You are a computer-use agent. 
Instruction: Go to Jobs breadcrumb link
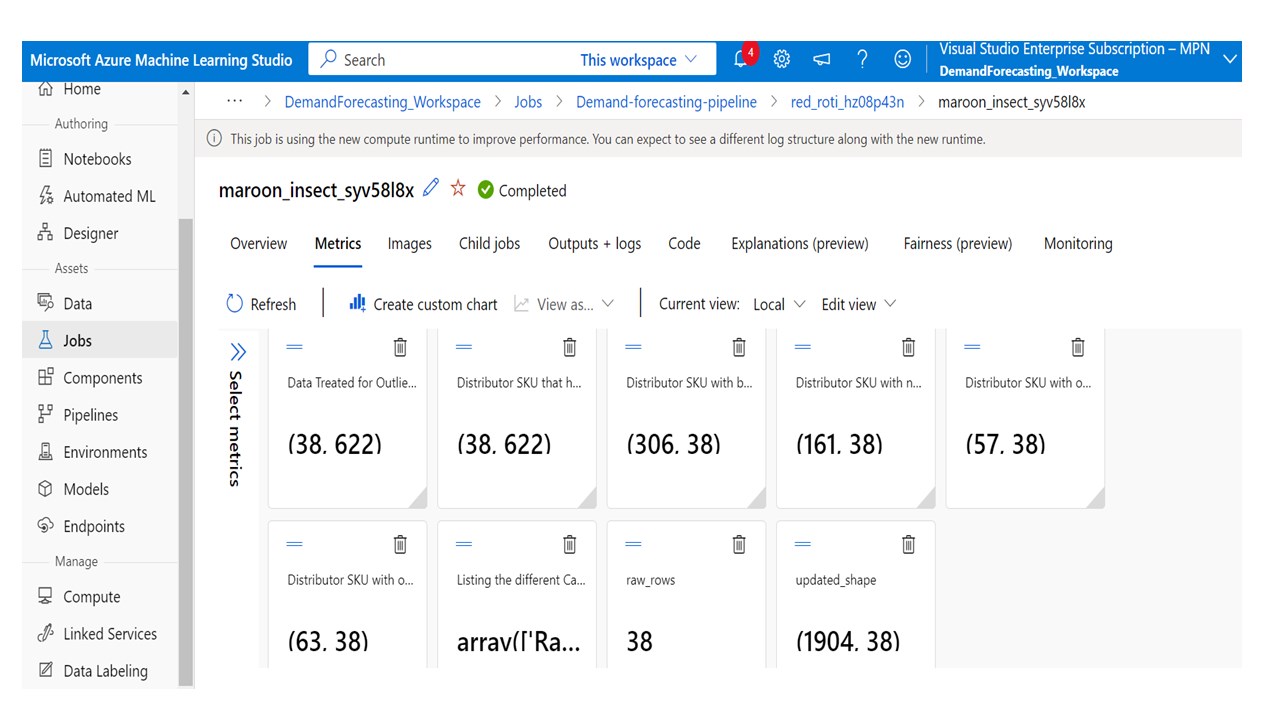point(528,102)
